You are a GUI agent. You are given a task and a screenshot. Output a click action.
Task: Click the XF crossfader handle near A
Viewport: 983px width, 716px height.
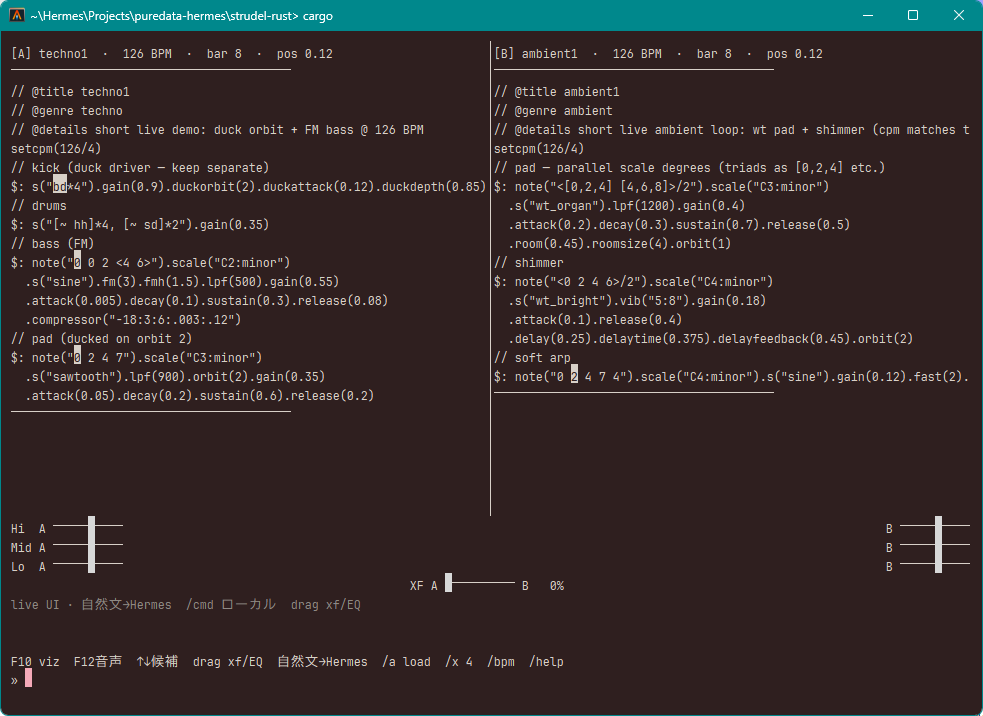pyautogui.click(x=448, y=582)
